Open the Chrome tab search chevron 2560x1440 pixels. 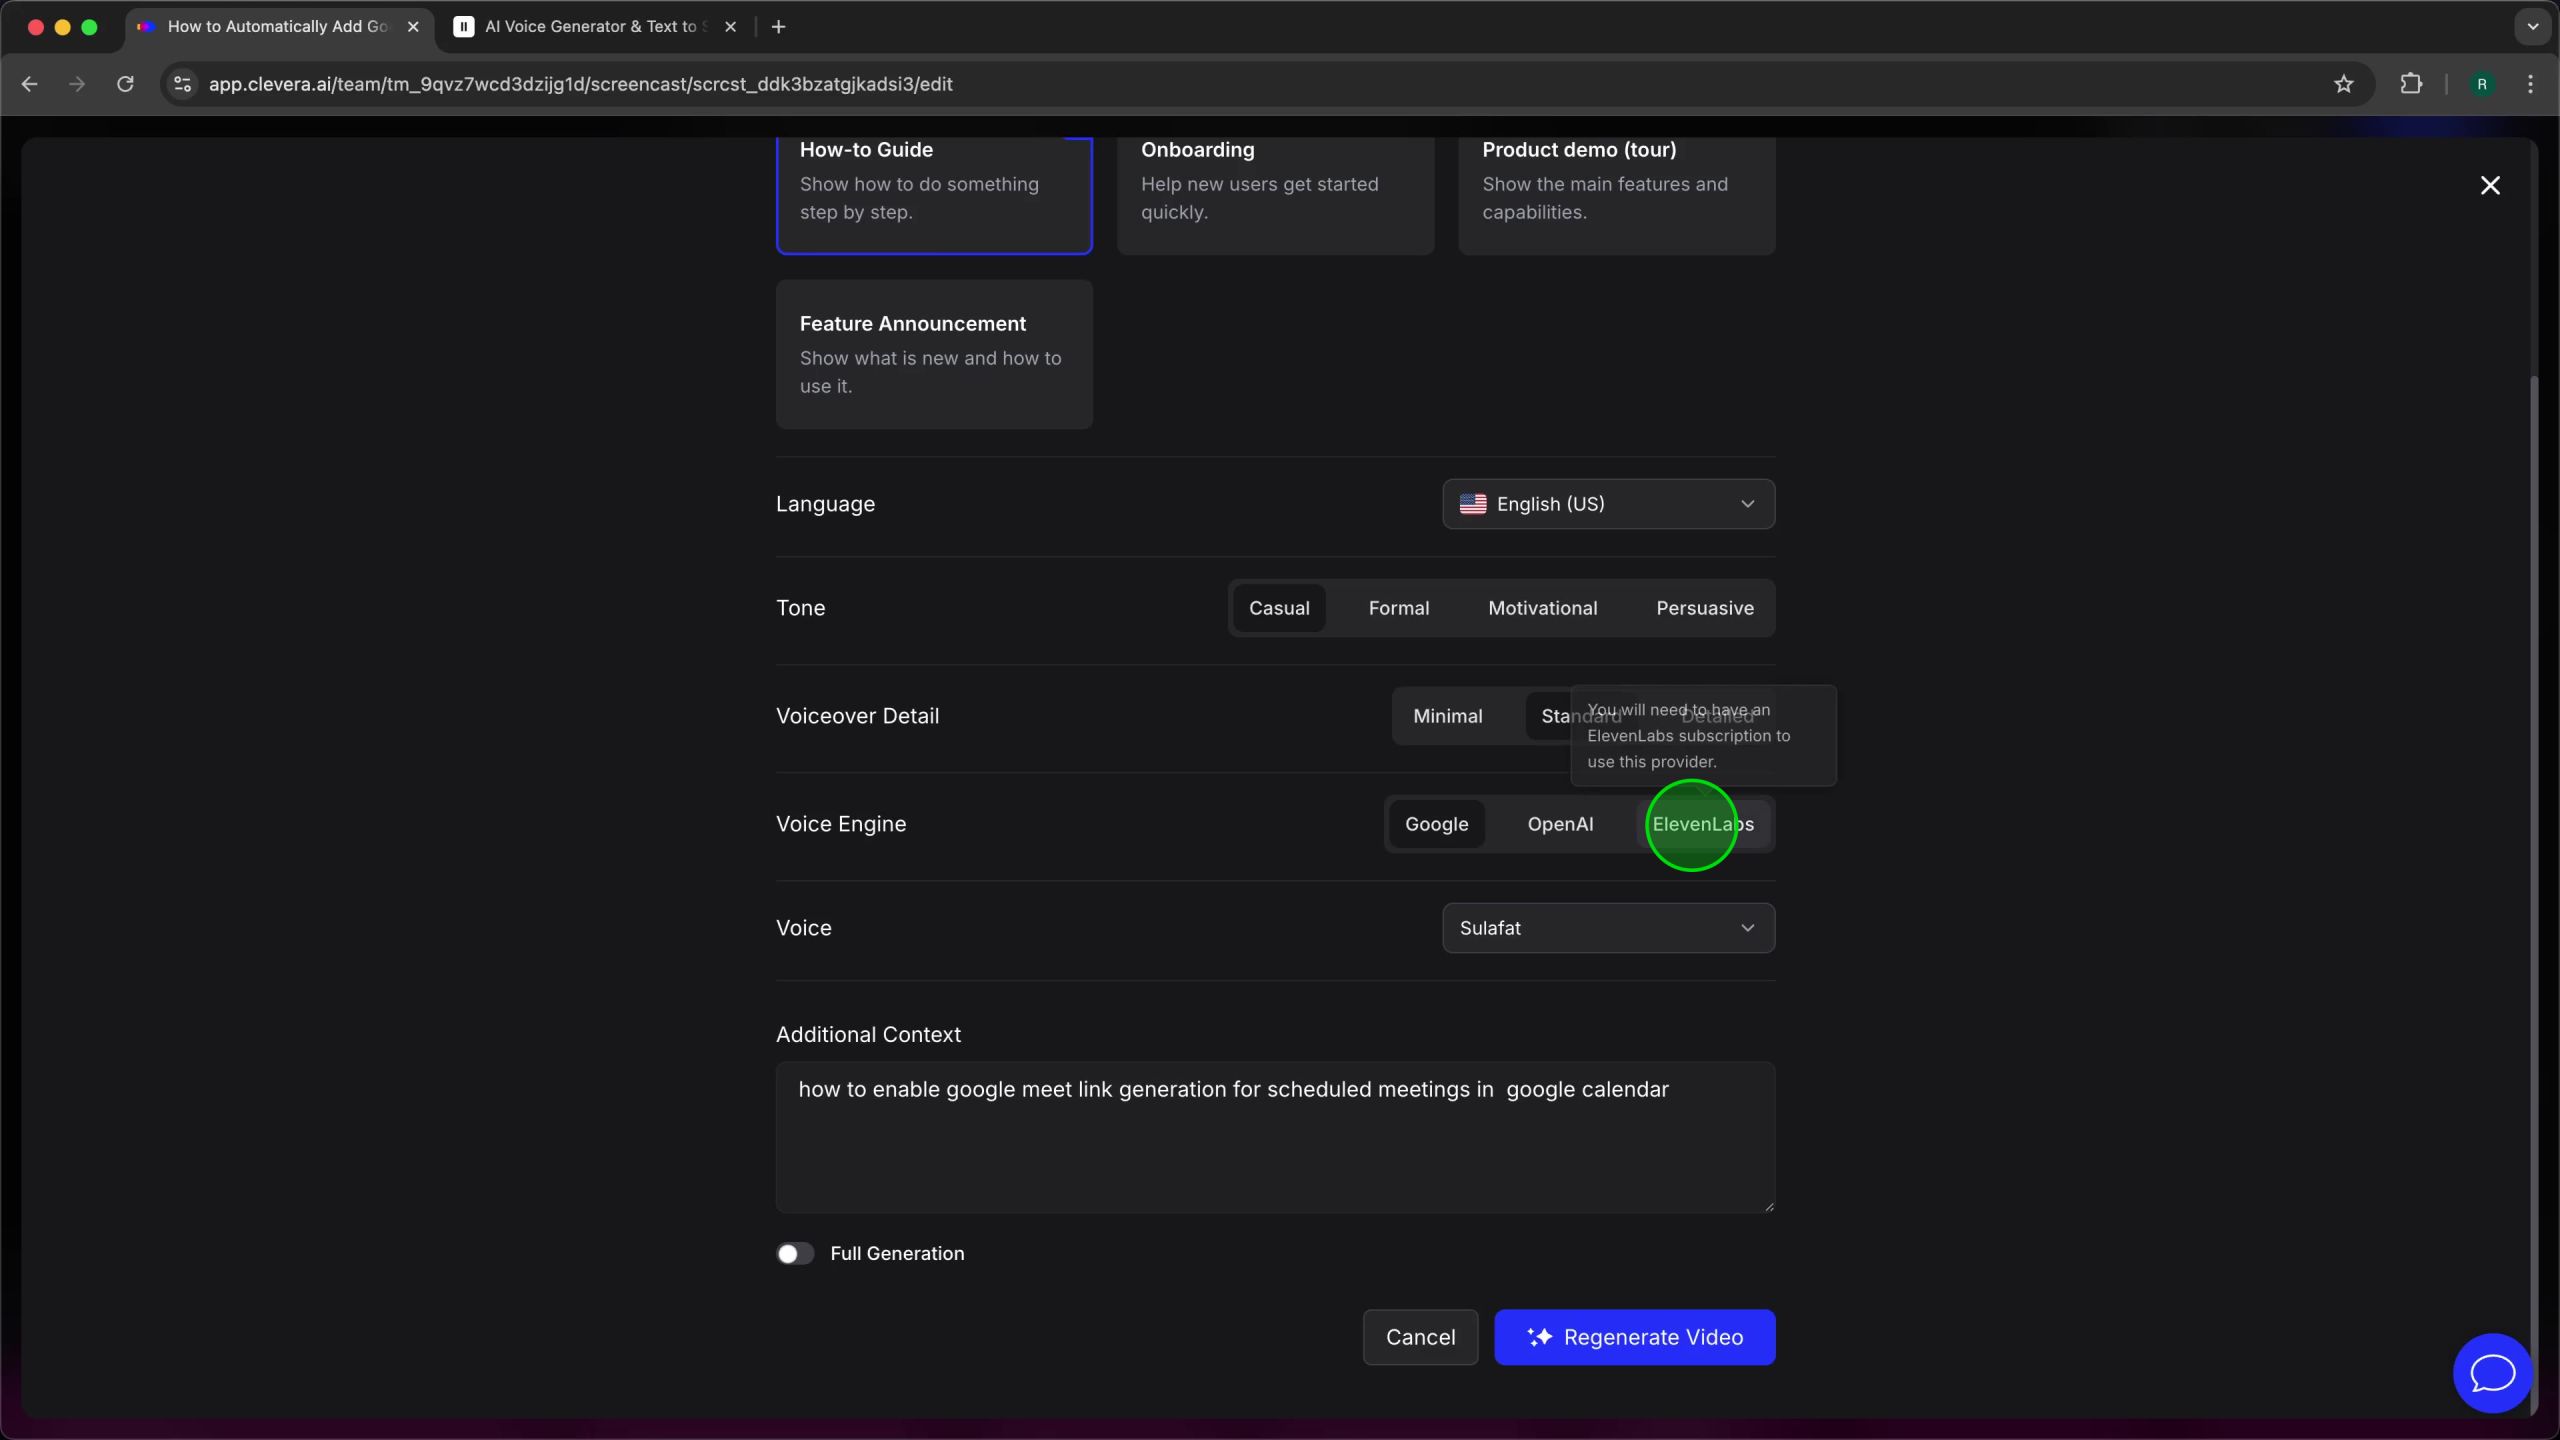[x=2532, y=27]
